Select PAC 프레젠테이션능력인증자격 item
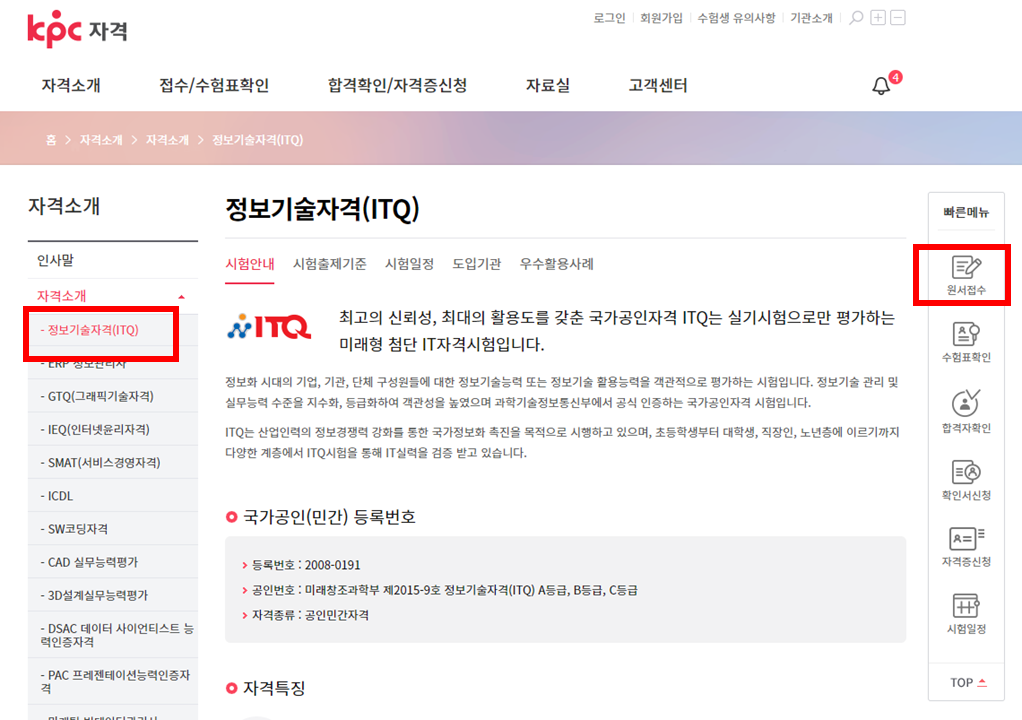The width and height of the screenshot is (1022, 720). click(x=113, y=682)
